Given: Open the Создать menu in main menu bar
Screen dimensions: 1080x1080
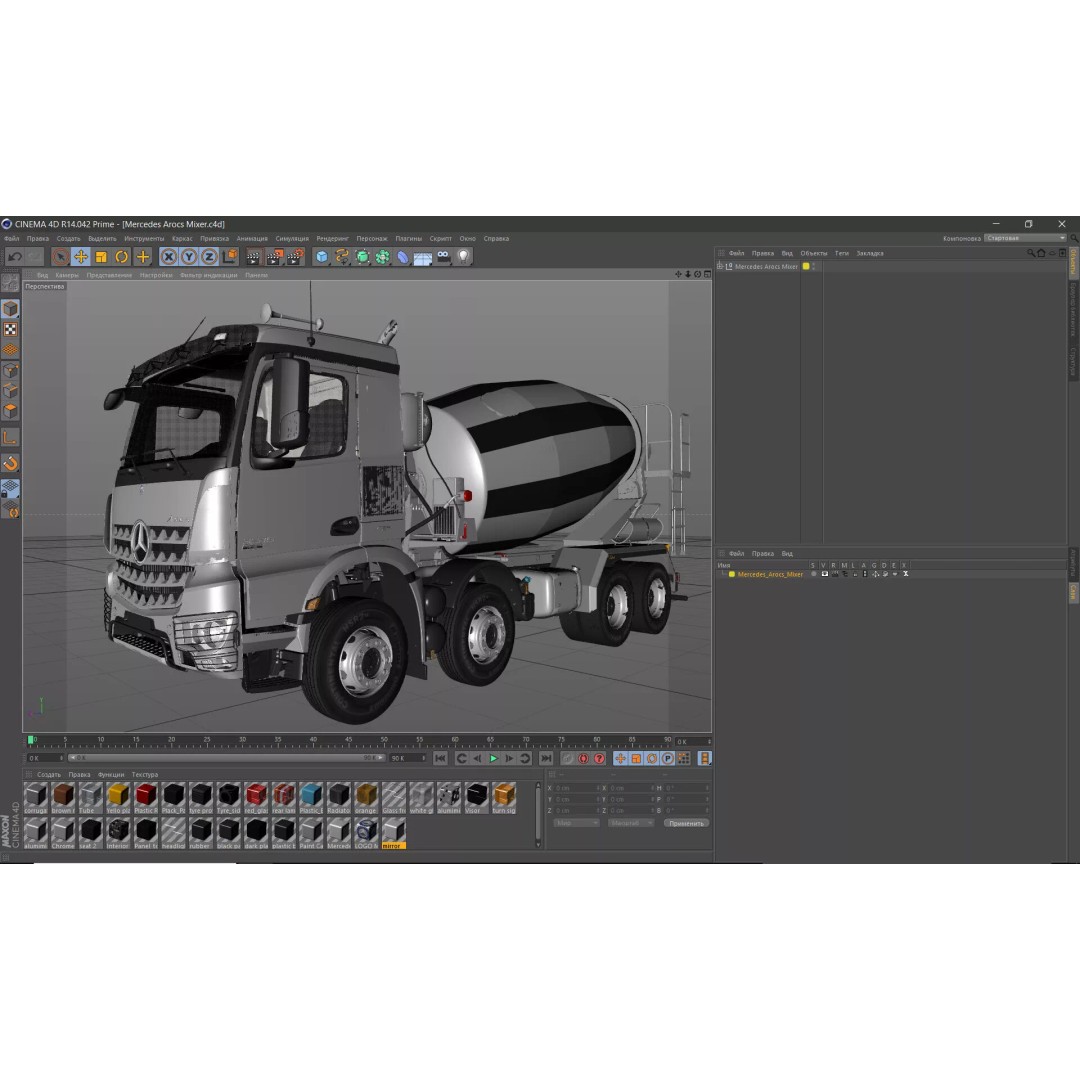Looking at the screenshot, I should (x=68, y=239).
